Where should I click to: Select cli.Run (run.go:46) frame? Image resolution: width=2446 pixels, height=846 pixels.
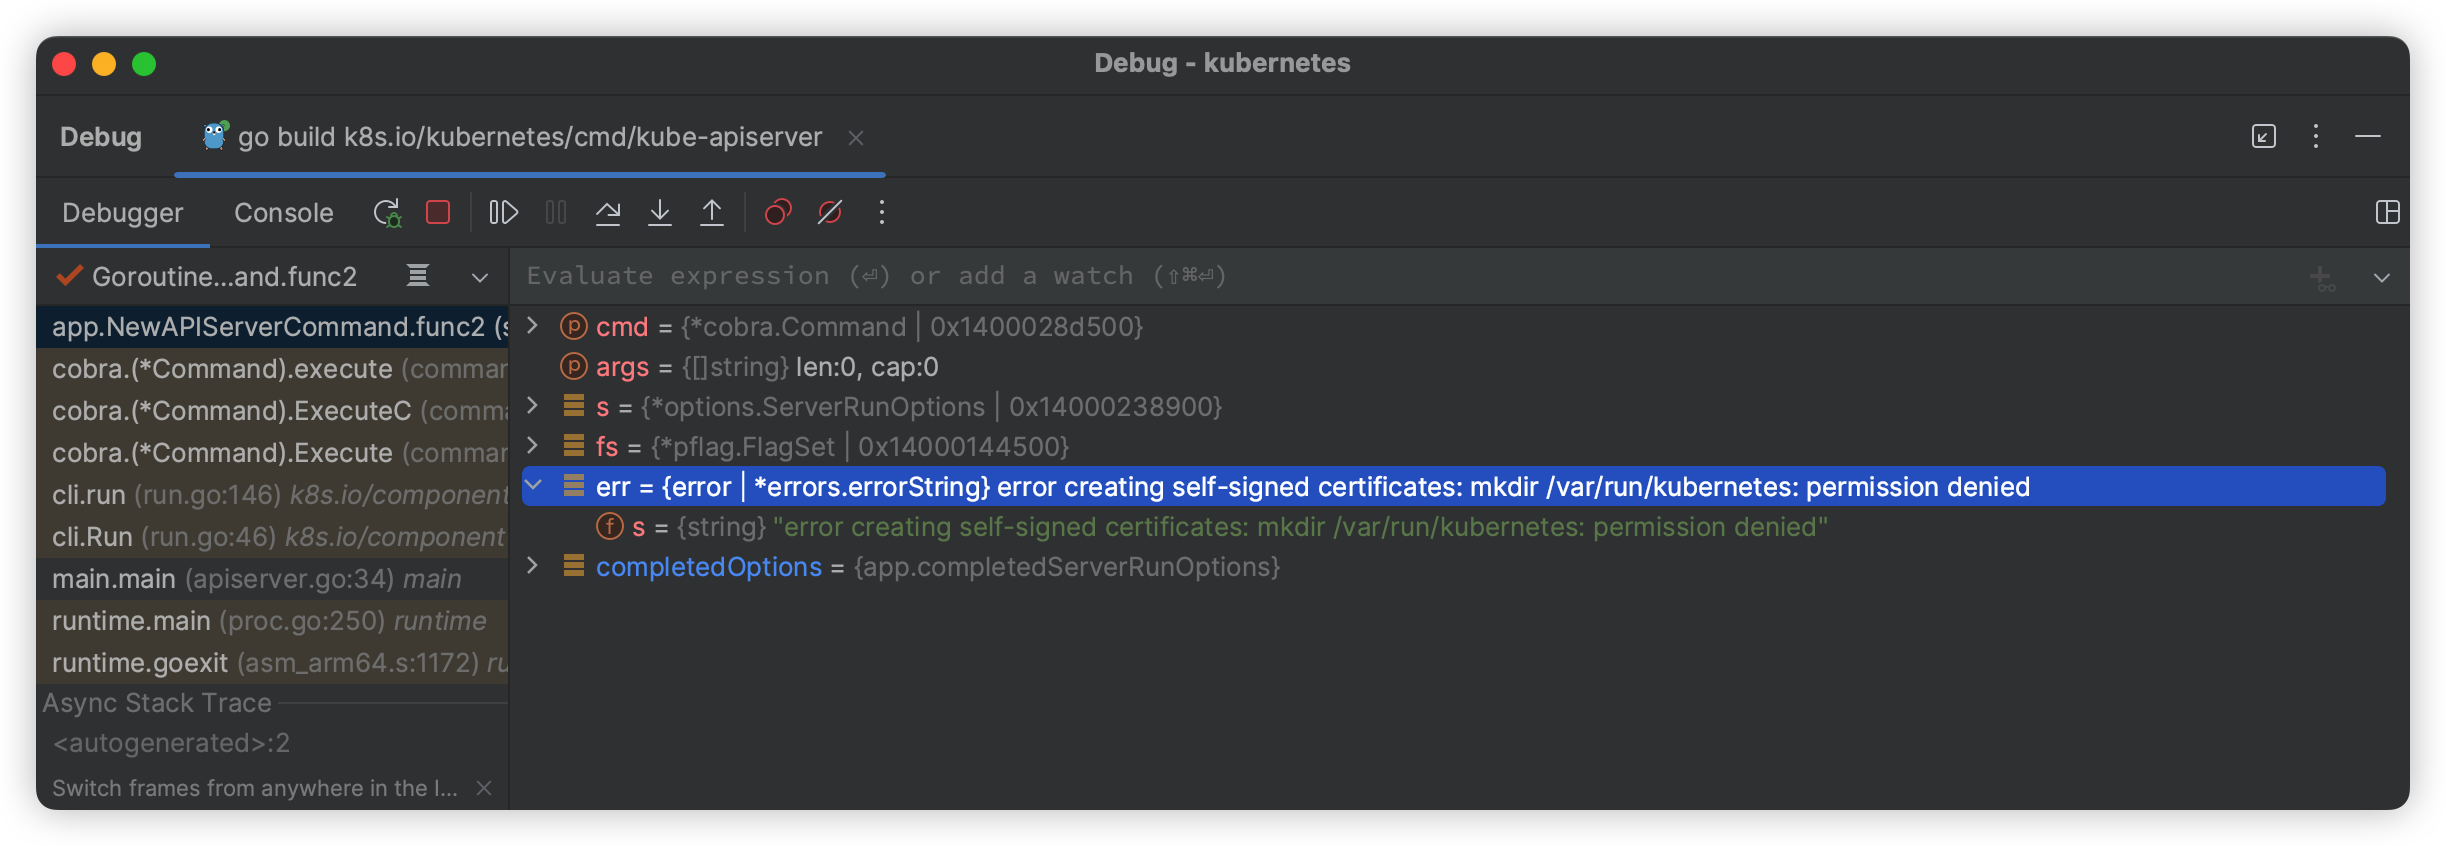tap(273, 537)
